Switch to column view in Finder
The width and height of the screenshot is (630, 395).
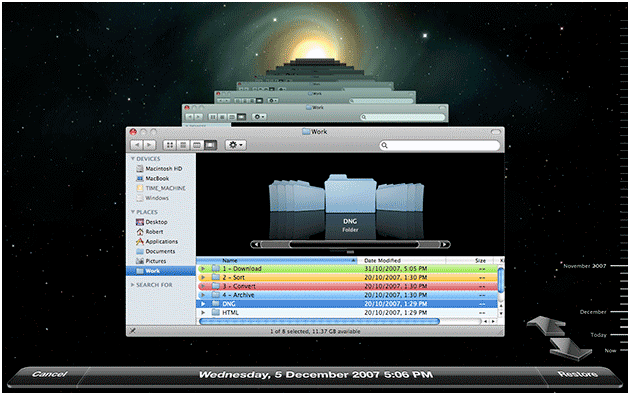(196, 145)
